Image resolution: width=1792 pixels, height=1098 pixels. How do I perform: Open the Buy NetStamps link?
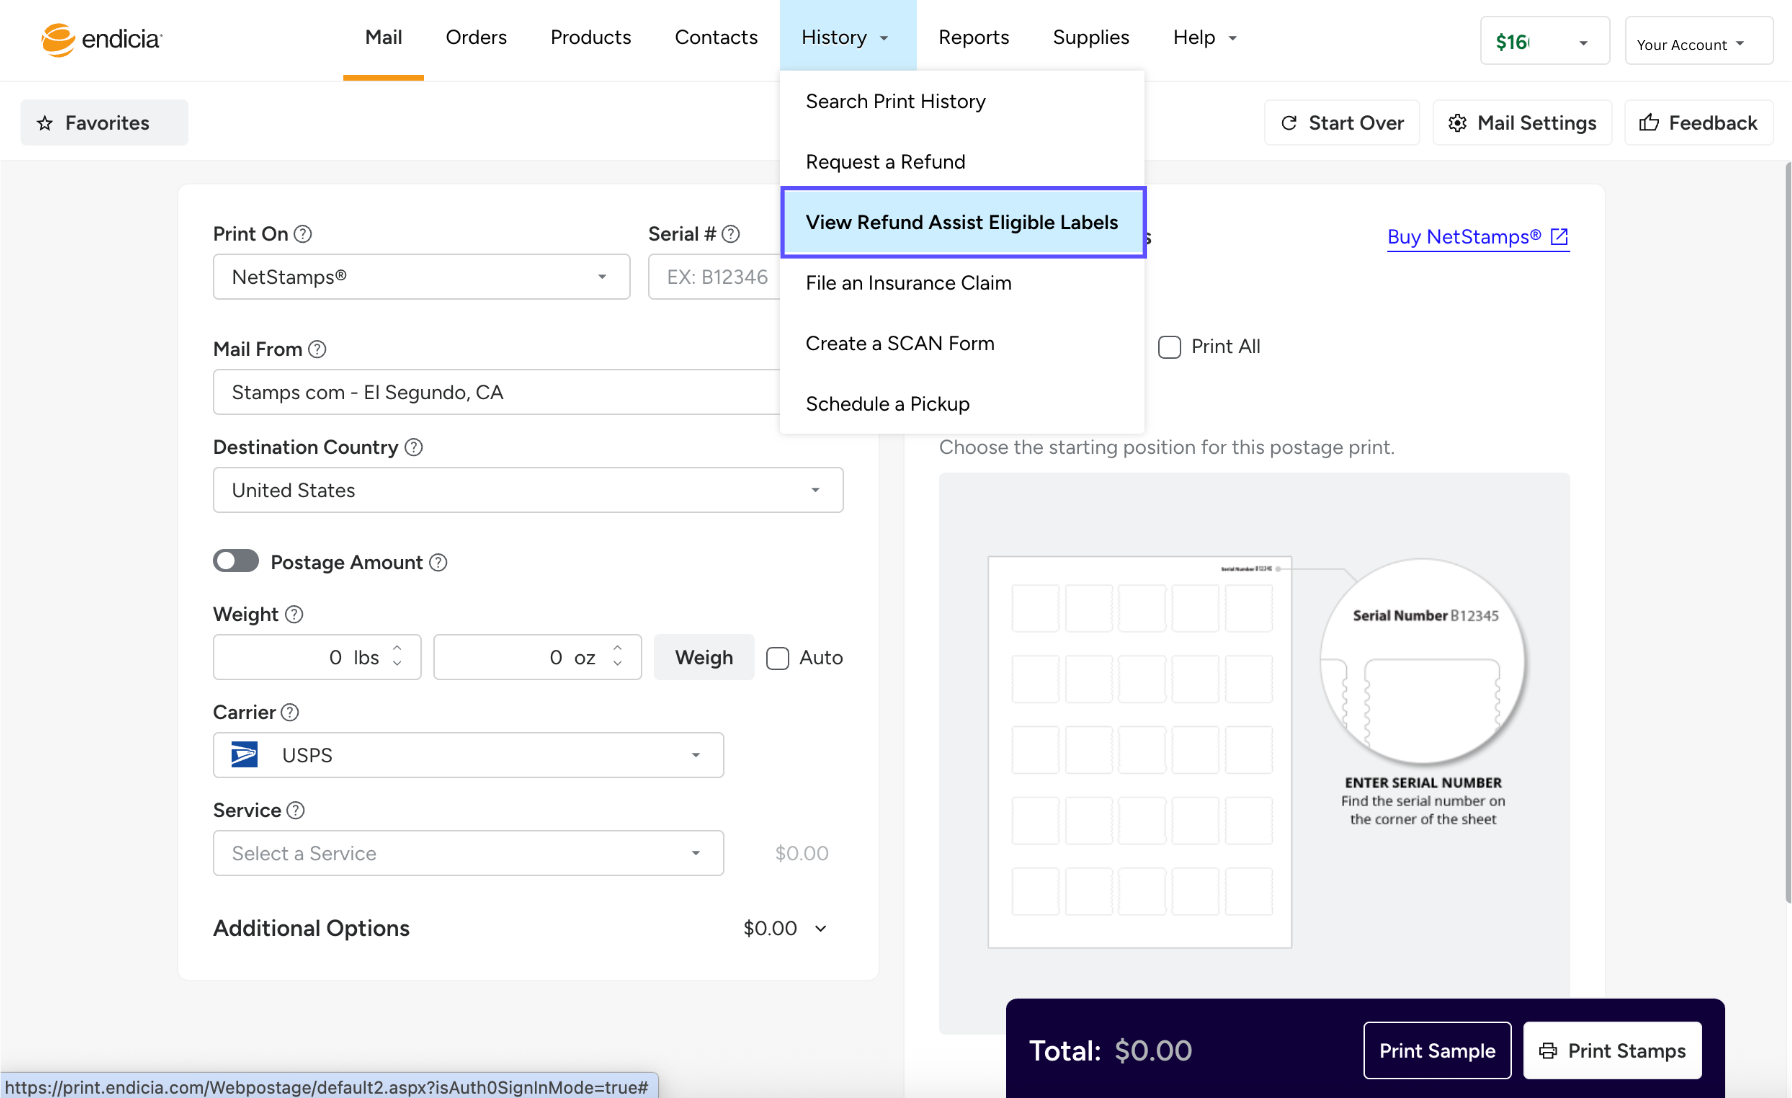tap(1477, 237)
